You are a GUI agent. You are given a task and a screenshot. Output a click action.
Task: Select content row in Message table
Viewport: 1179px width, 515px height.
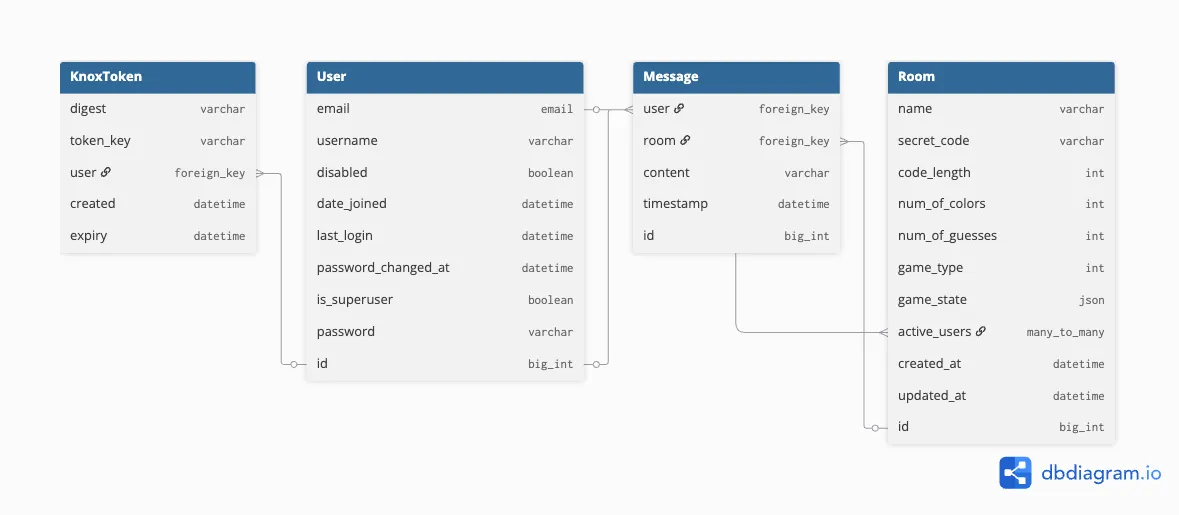(736, 173)
